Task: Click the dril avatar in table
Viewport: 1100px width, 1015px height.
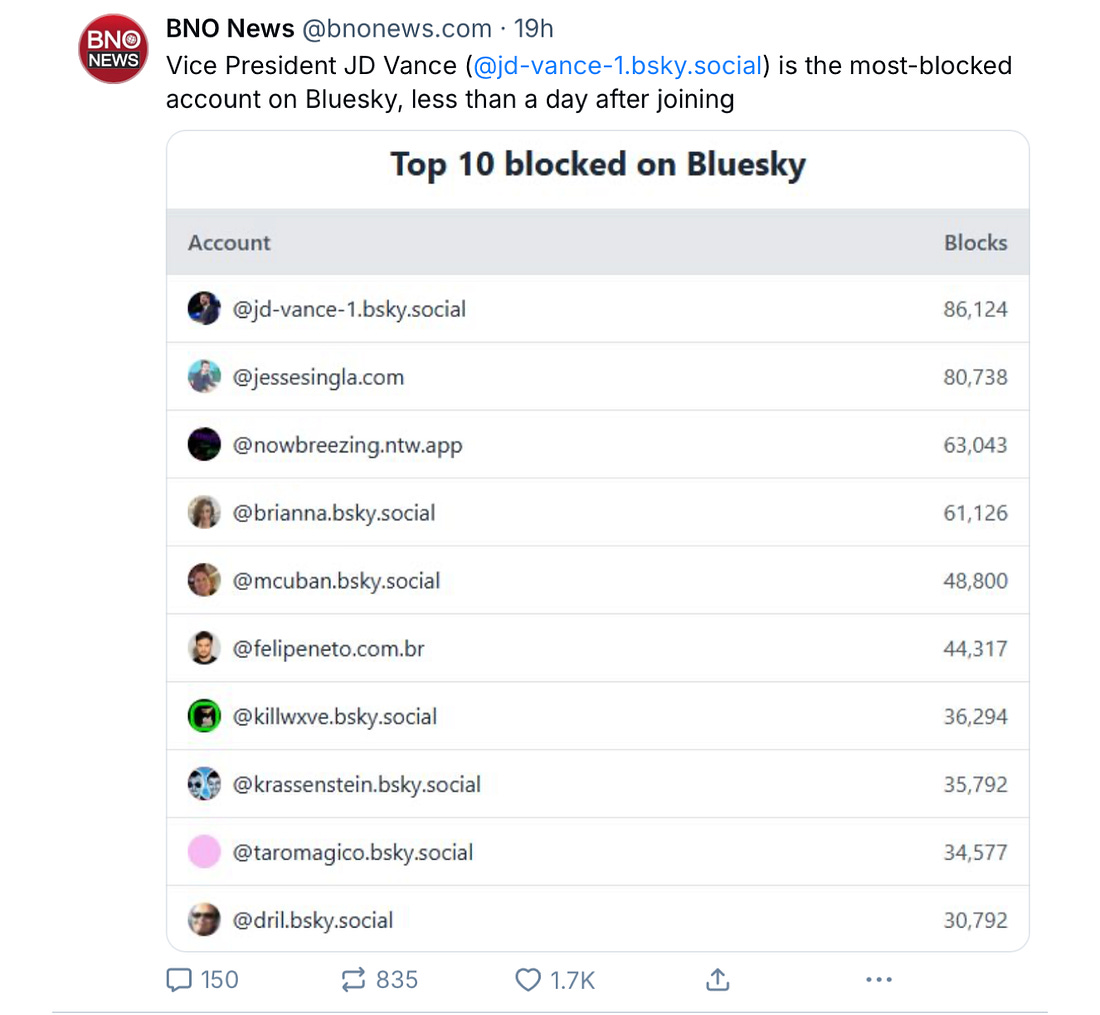Action: click(x=204, y=920)
